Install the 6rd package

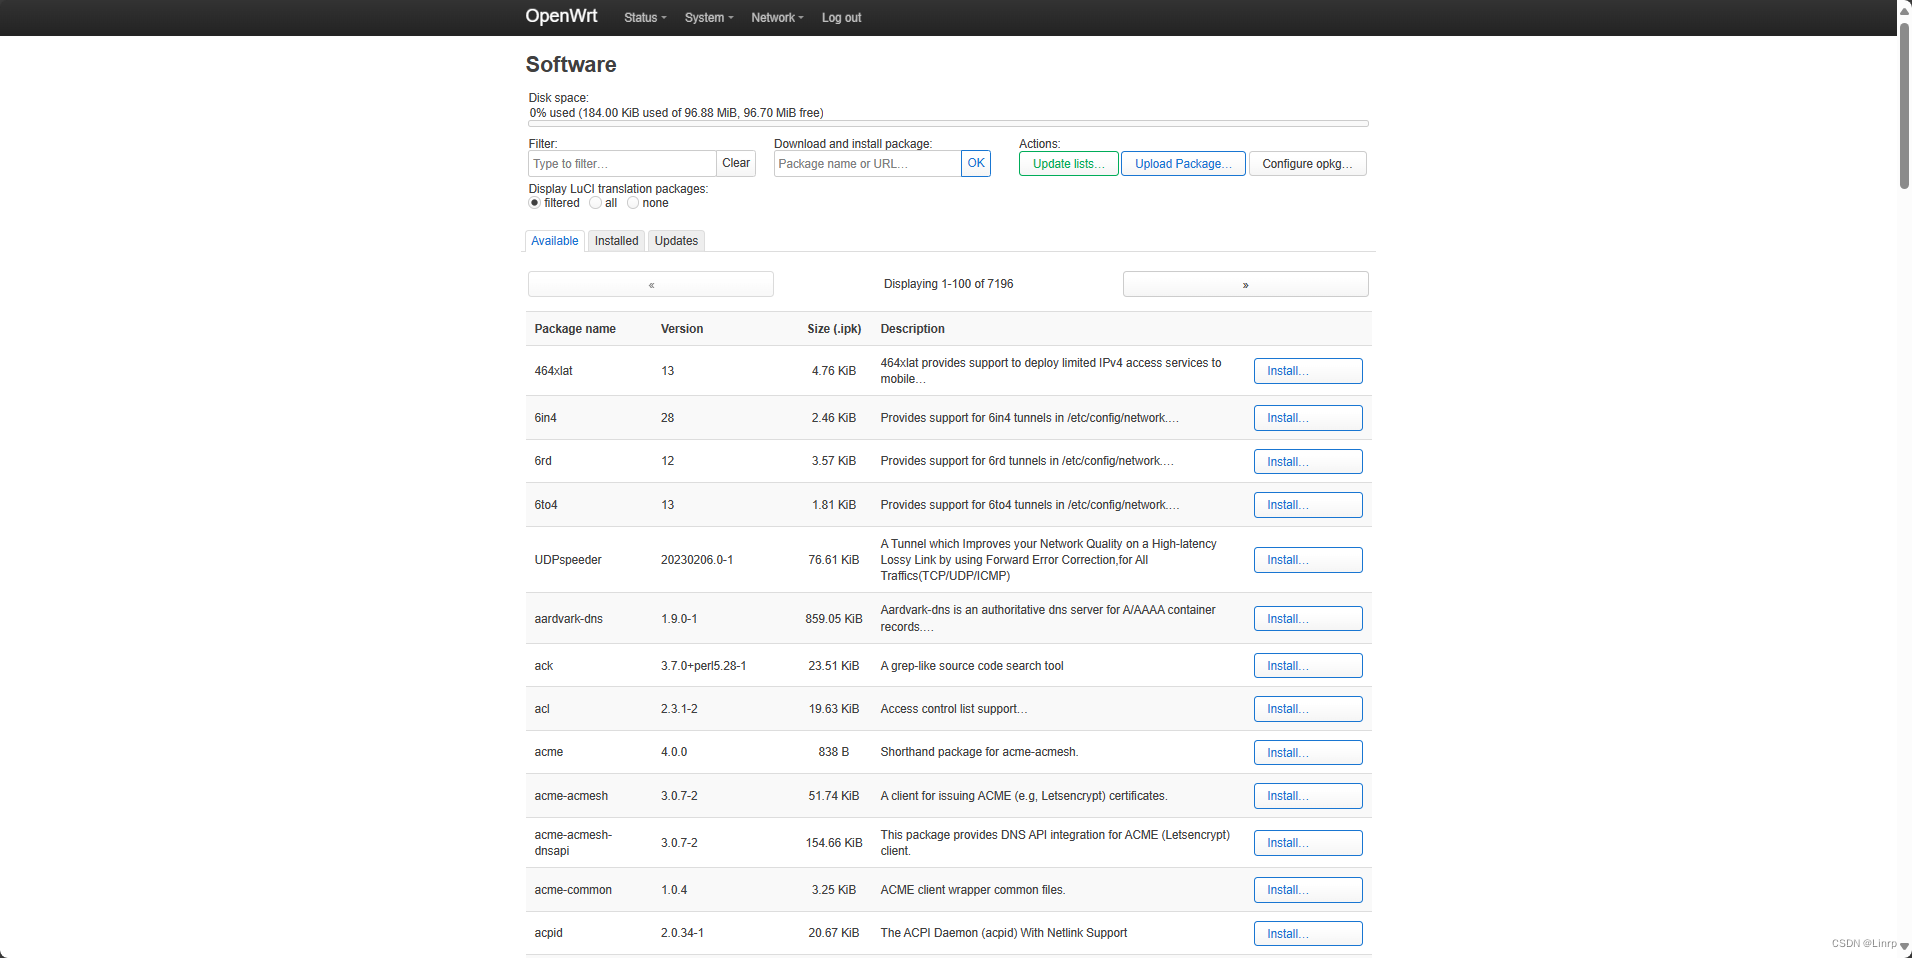1308,462
